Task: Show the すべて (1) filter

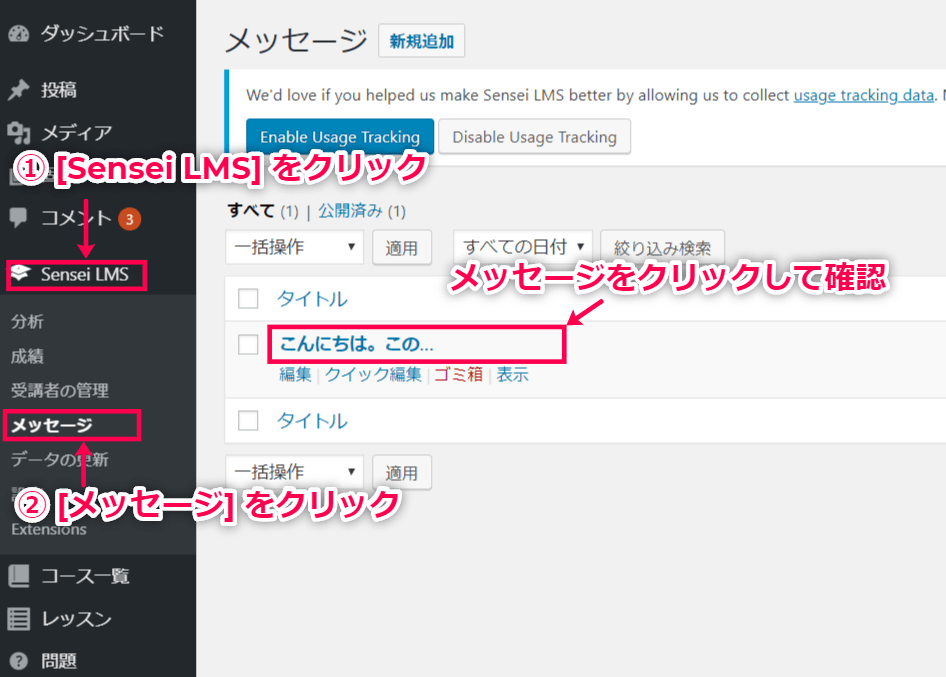Action: [263, 211]
